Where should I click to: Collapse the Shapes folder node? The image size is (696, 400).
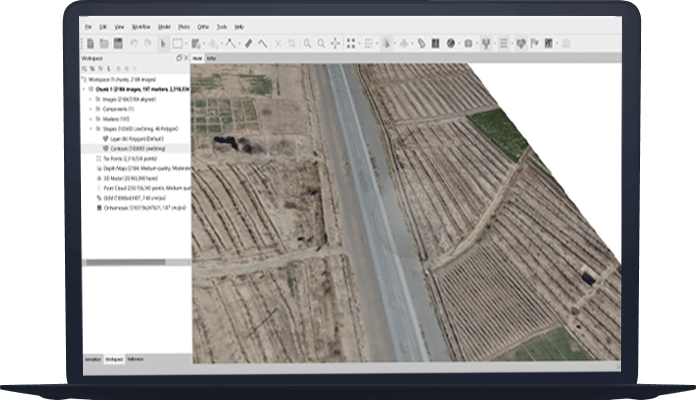(x=90, y=129)
